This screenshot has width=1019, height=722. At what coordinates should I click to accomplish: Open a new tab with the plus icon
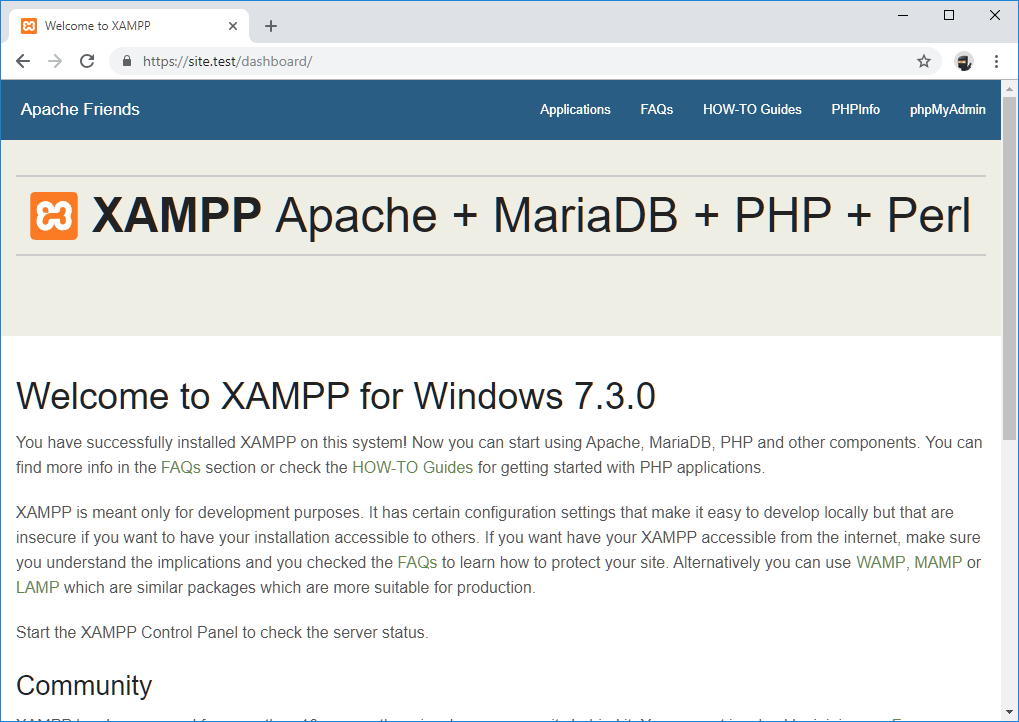[x=270, y=26]
